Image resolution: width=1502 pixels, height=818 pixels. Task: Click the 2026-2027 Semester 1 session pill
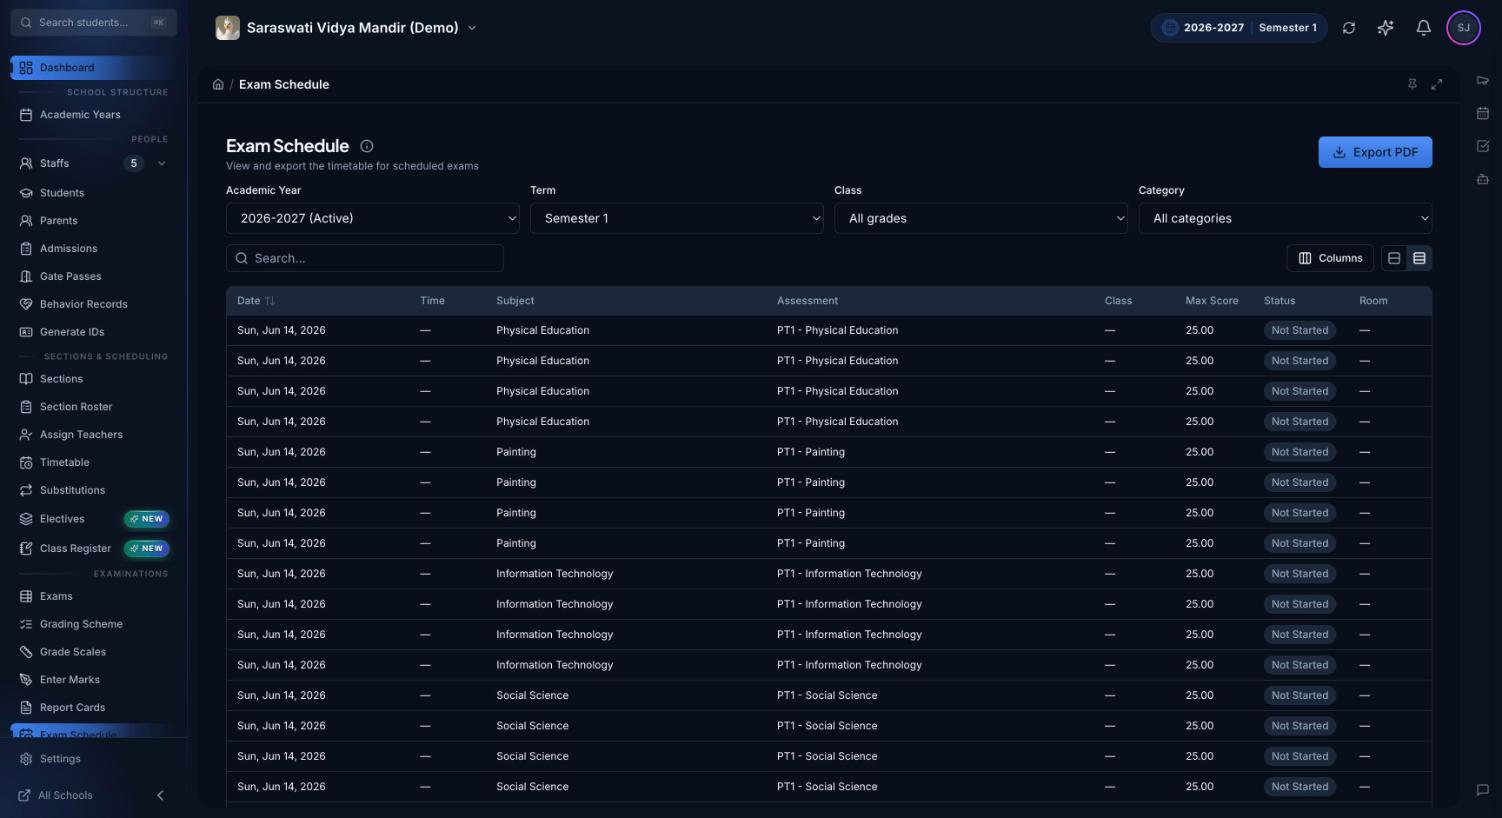click(1239, 28)
